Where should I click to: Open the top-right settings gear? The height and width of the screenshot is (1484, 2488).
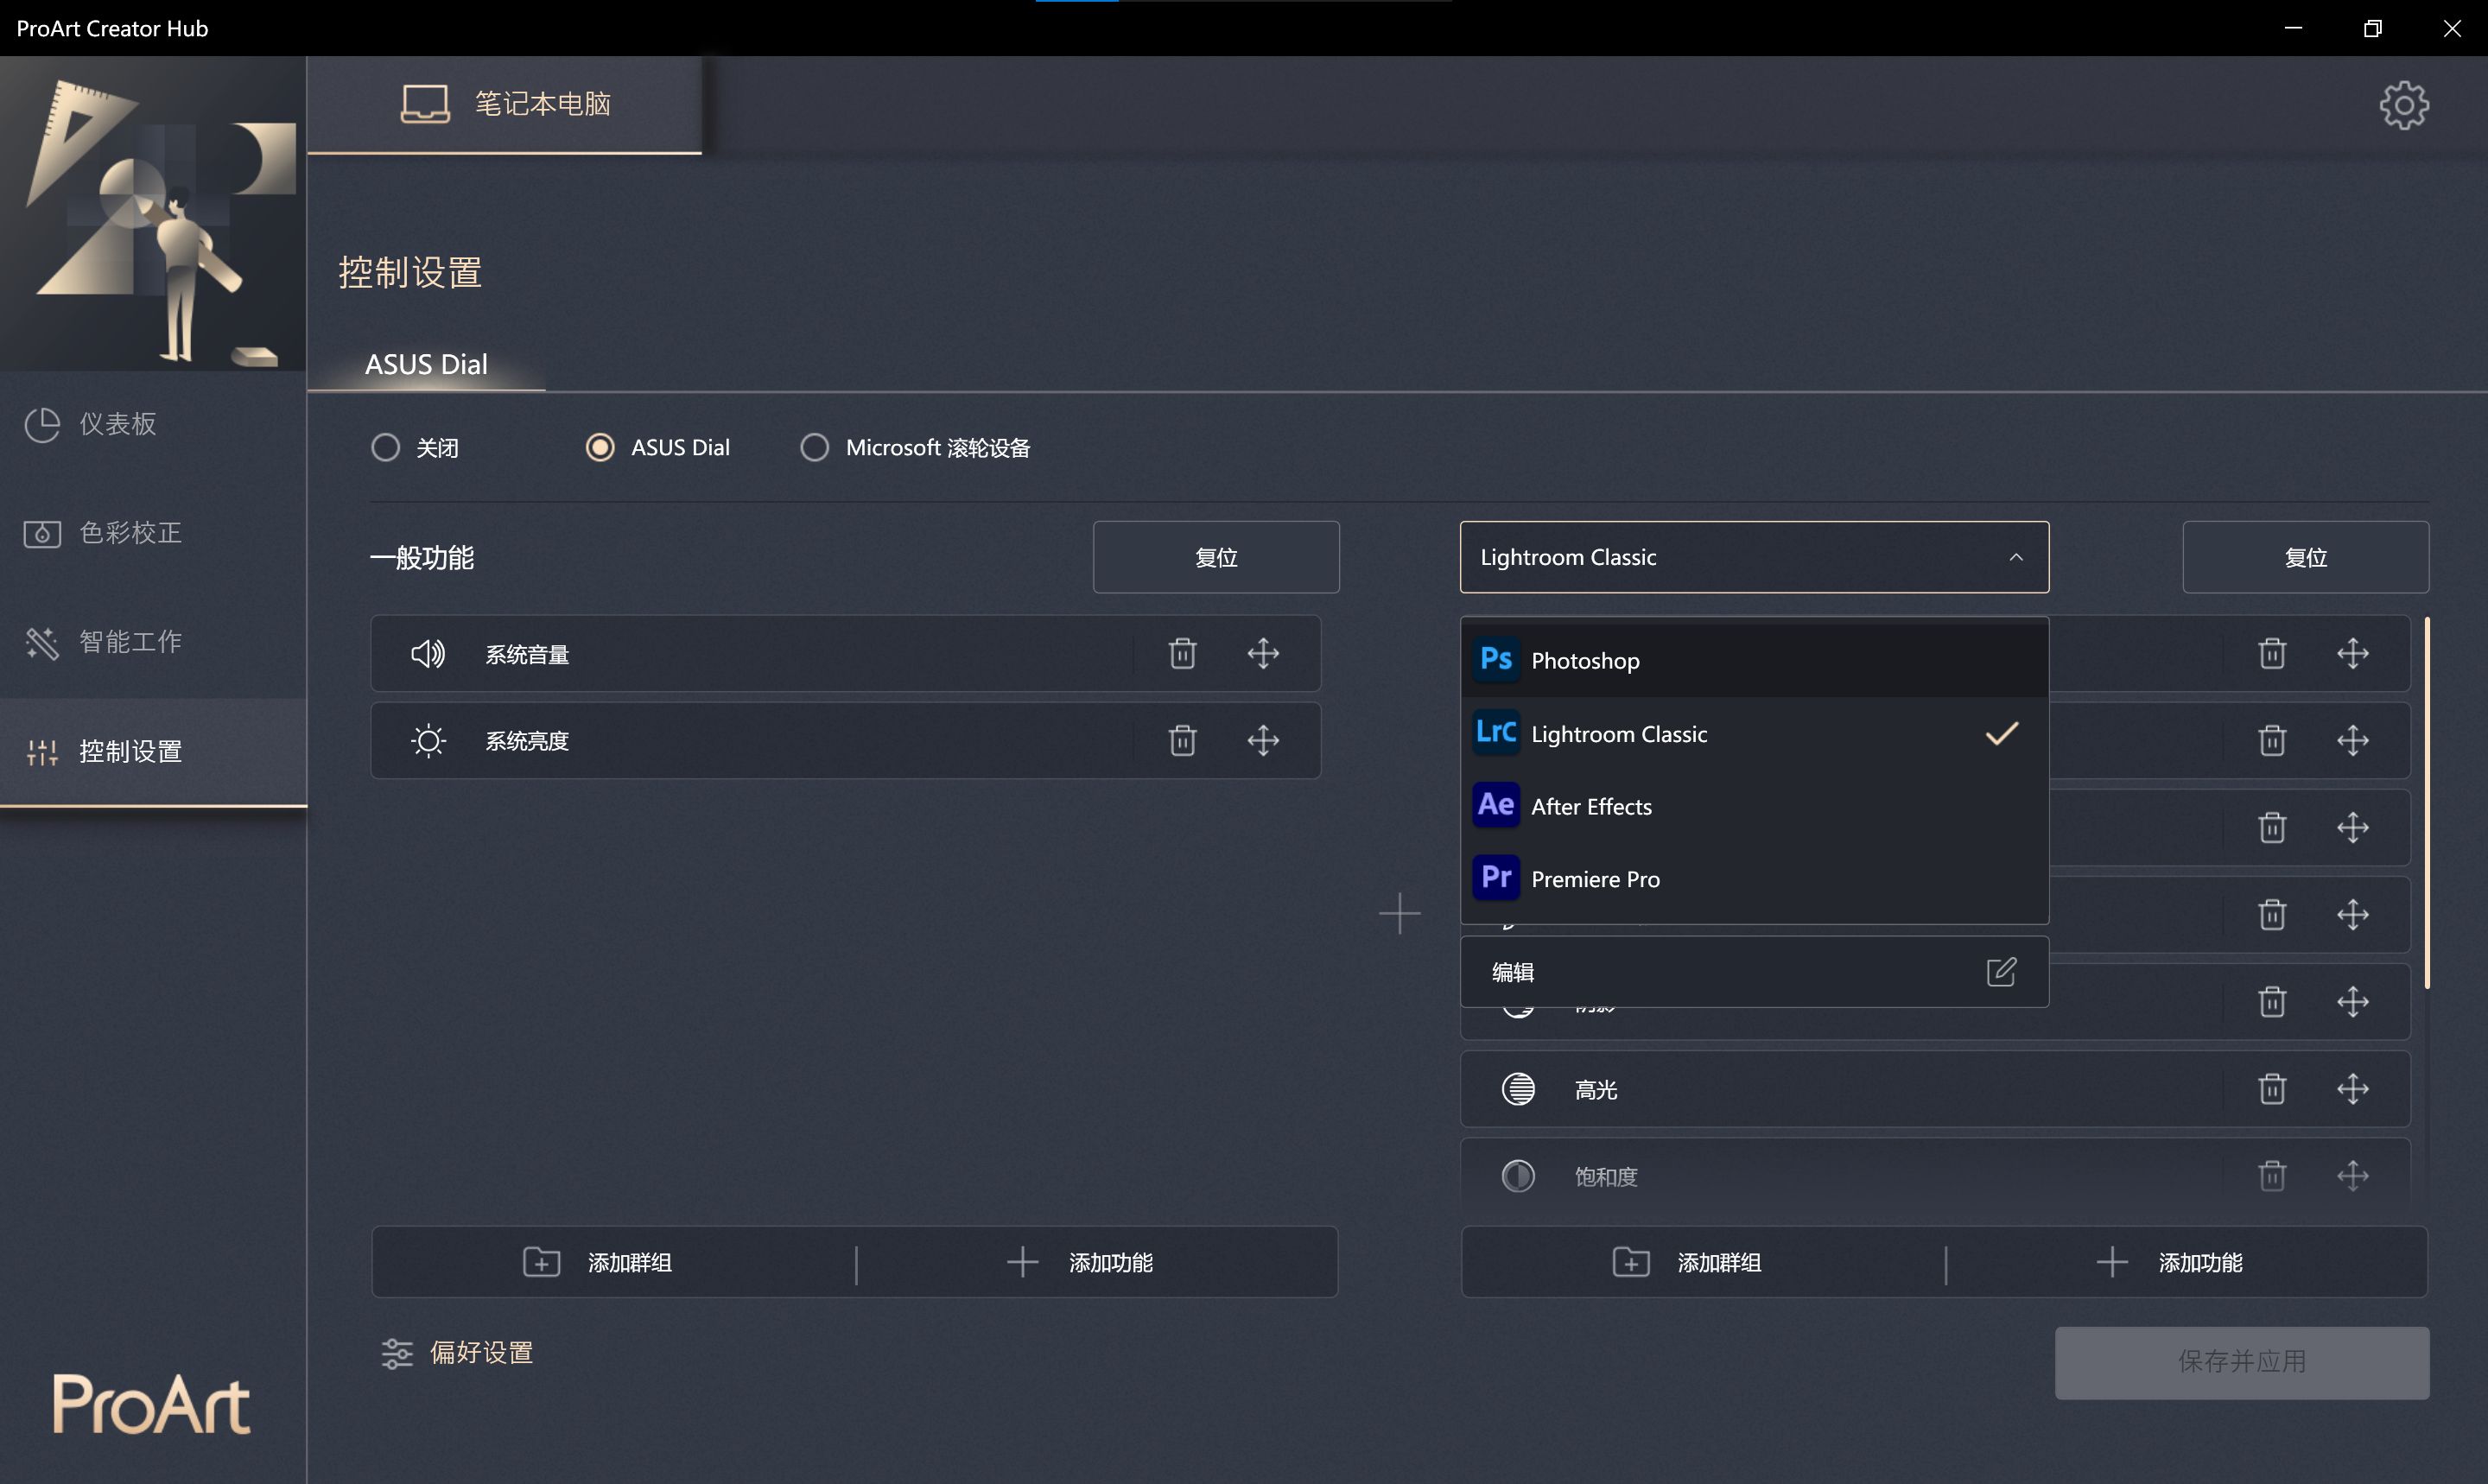point(2403,105)
